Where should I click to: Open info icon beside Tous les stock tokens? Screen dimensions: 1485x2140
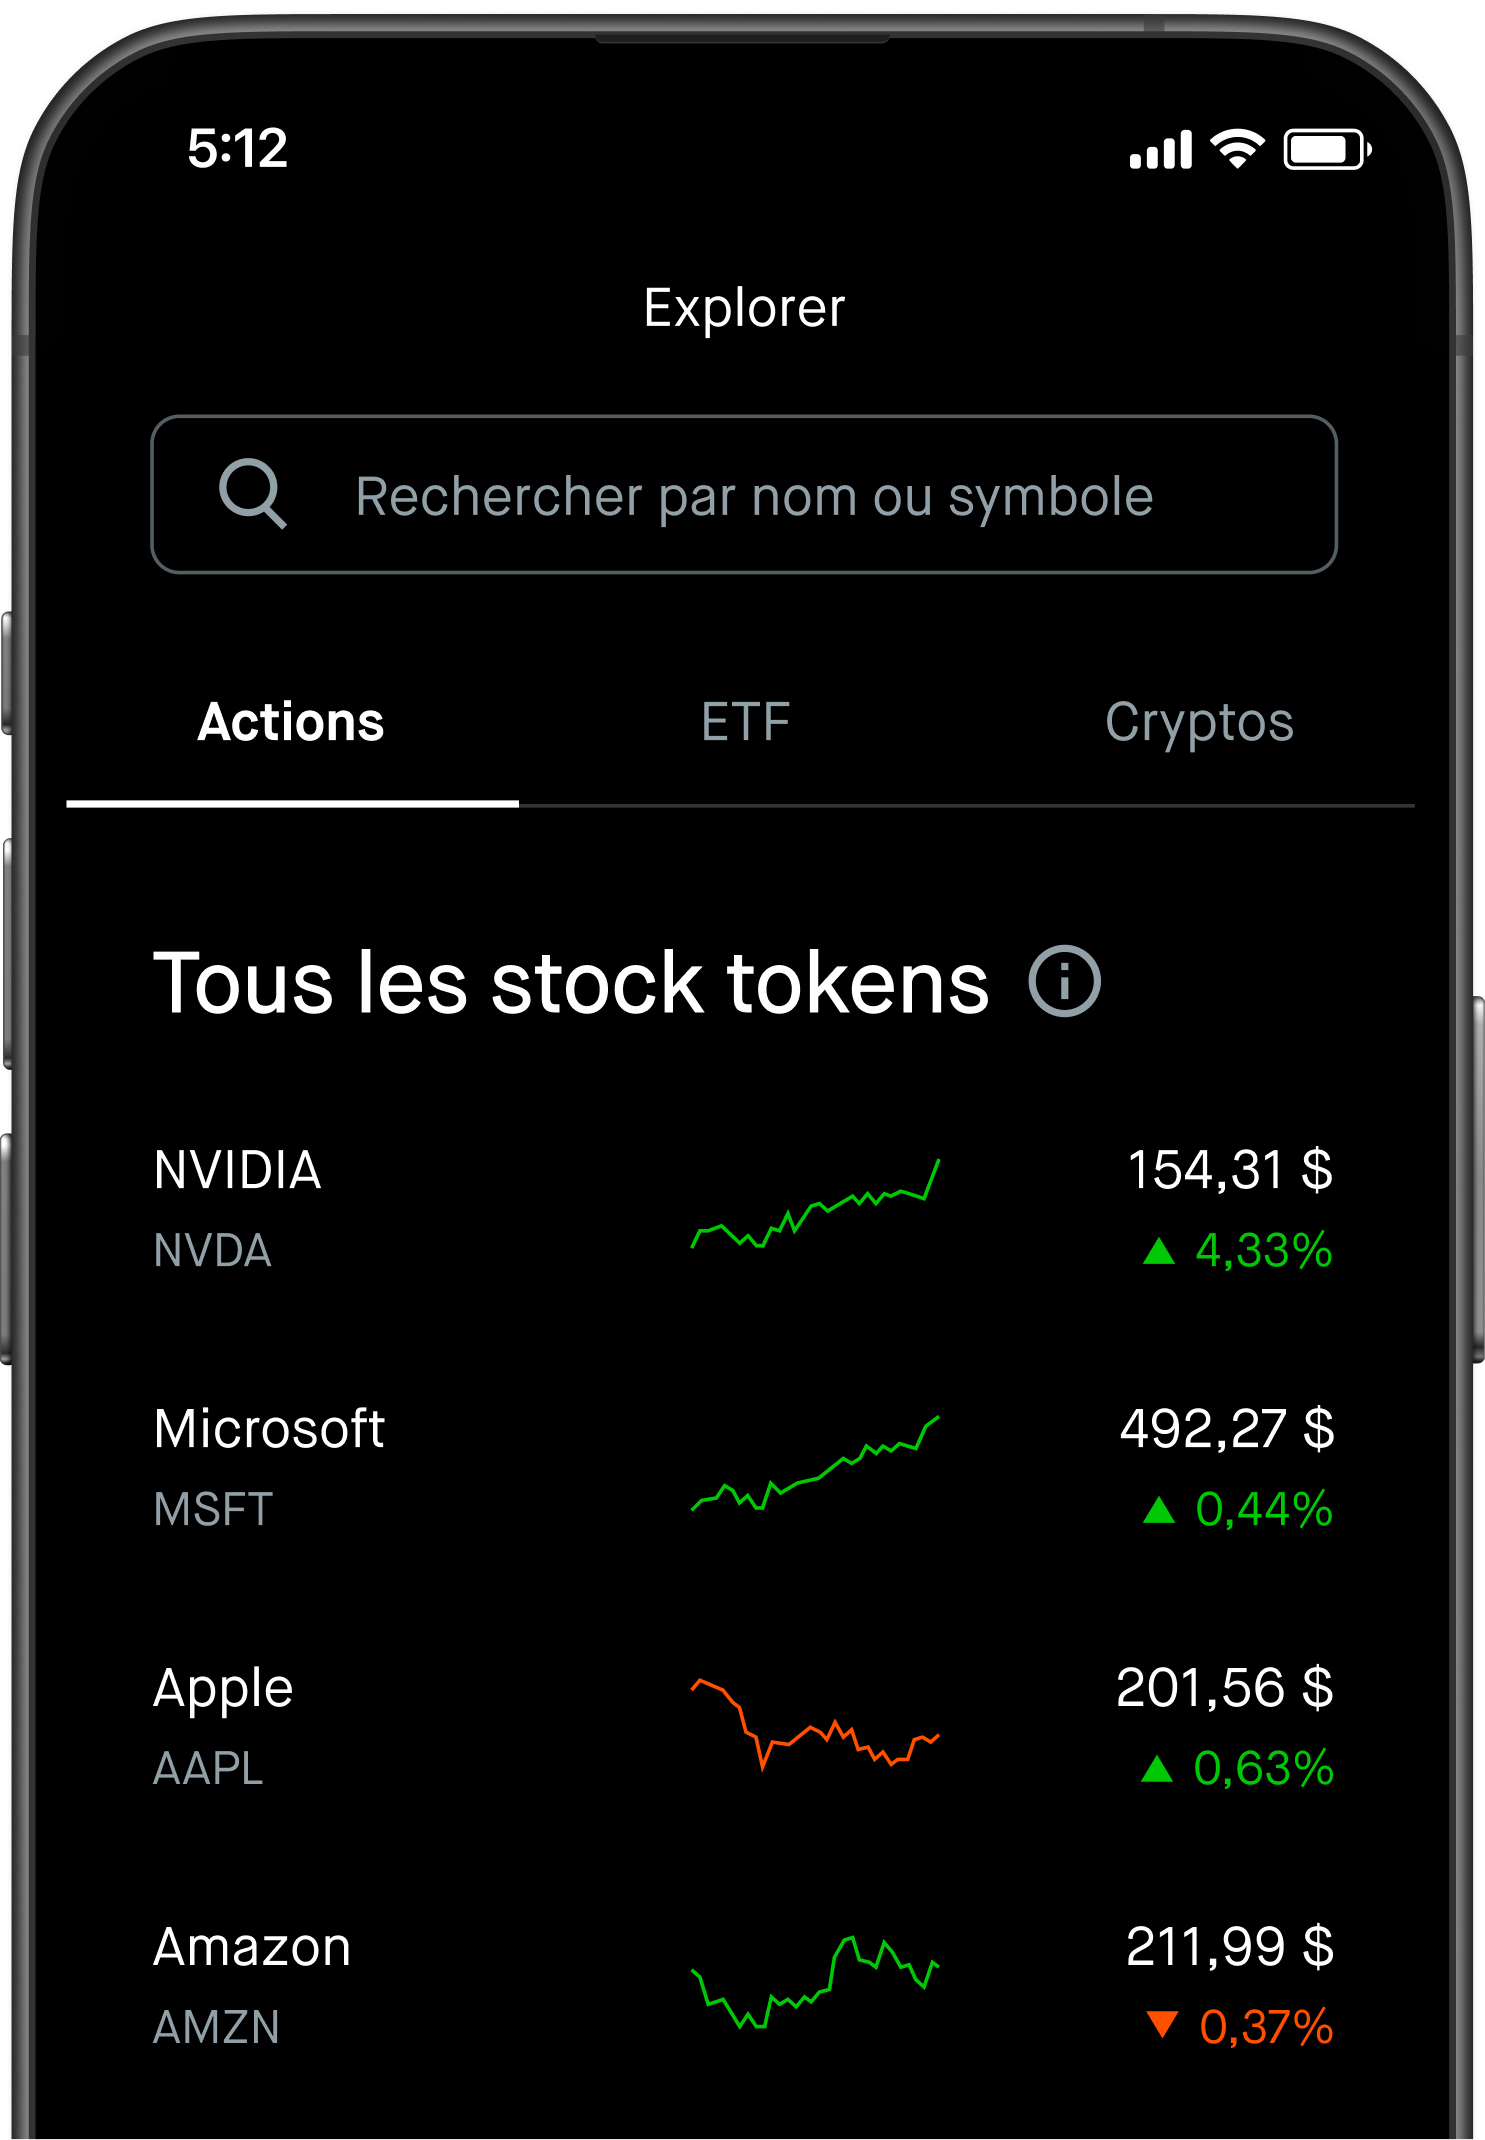(1064, 981)
